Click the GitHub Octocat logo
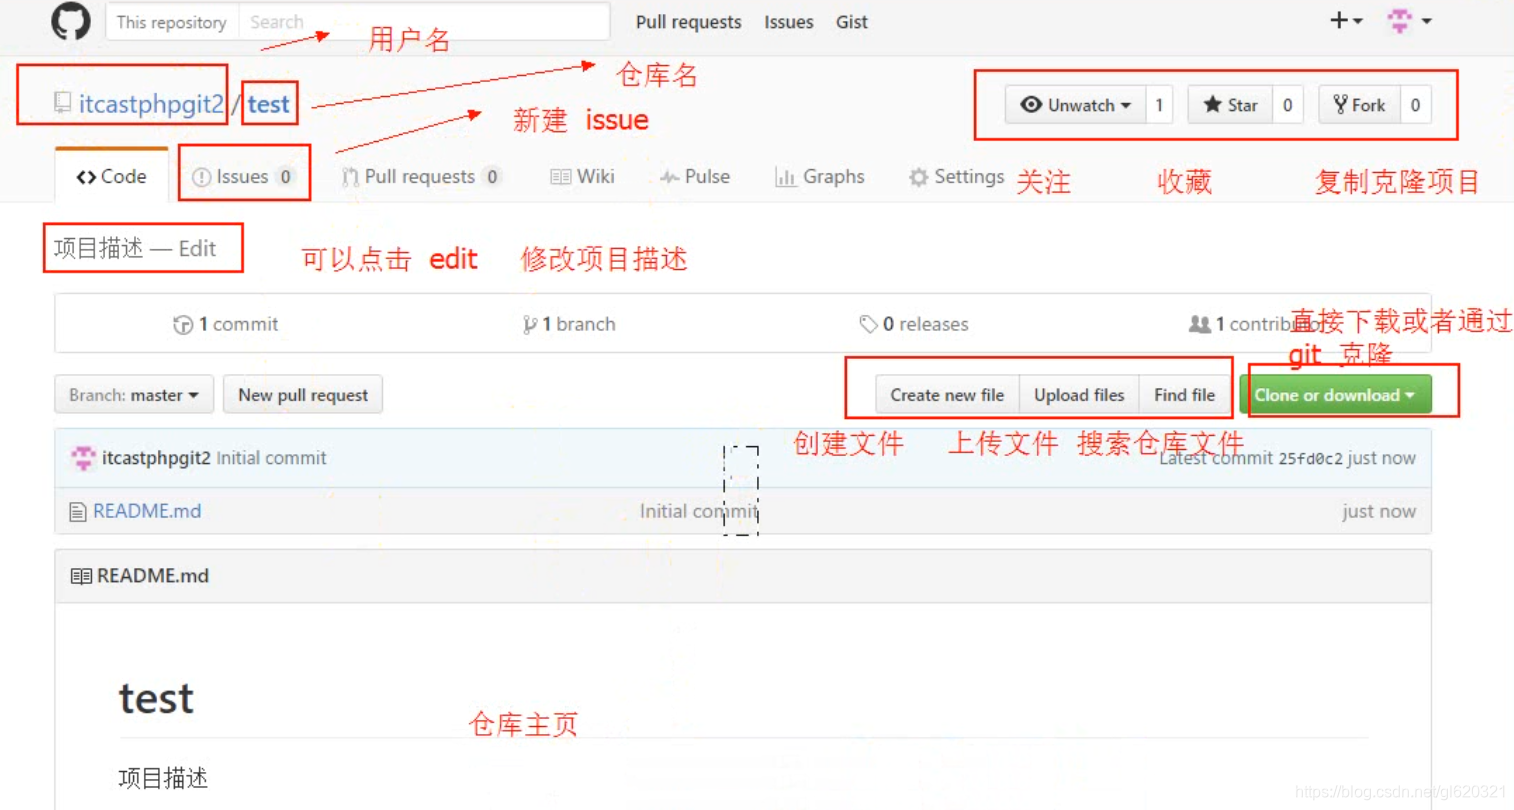Screen dimensions: 1514x810 coord(71,21)
